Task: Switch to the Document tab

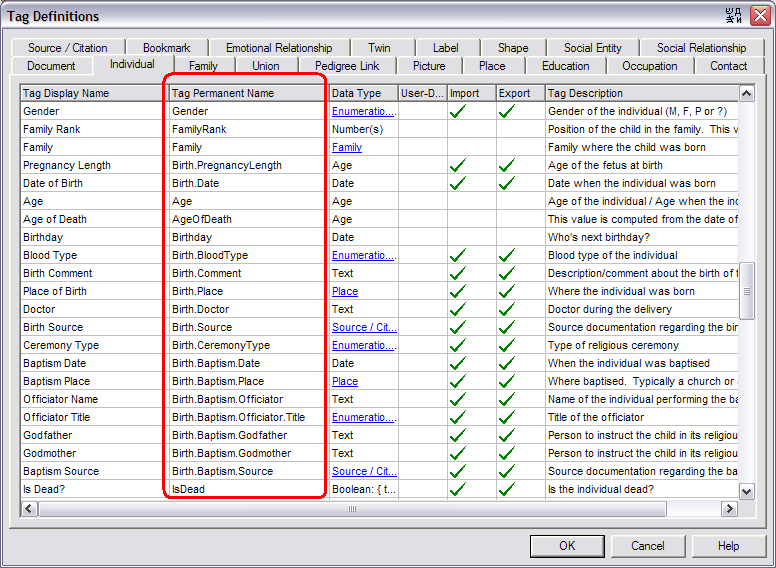Action: pos(51,66)
